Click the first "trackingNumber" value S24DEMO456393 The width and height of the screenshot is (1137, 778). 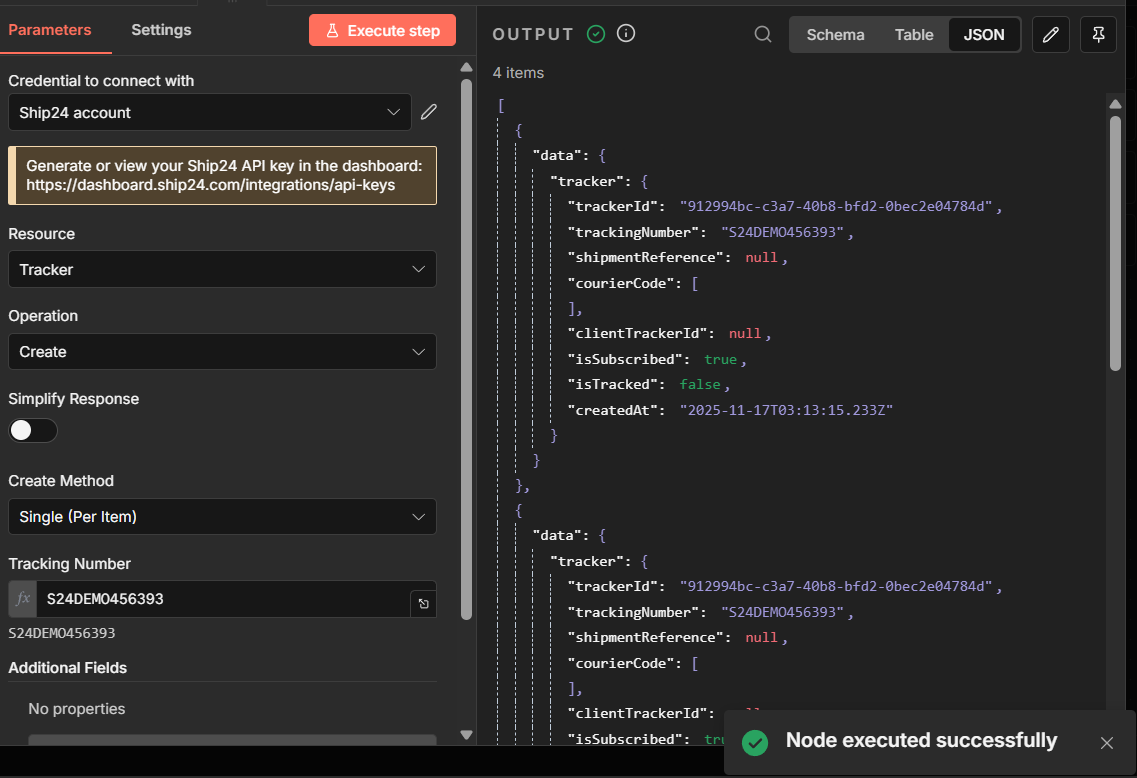pos(782,232)
